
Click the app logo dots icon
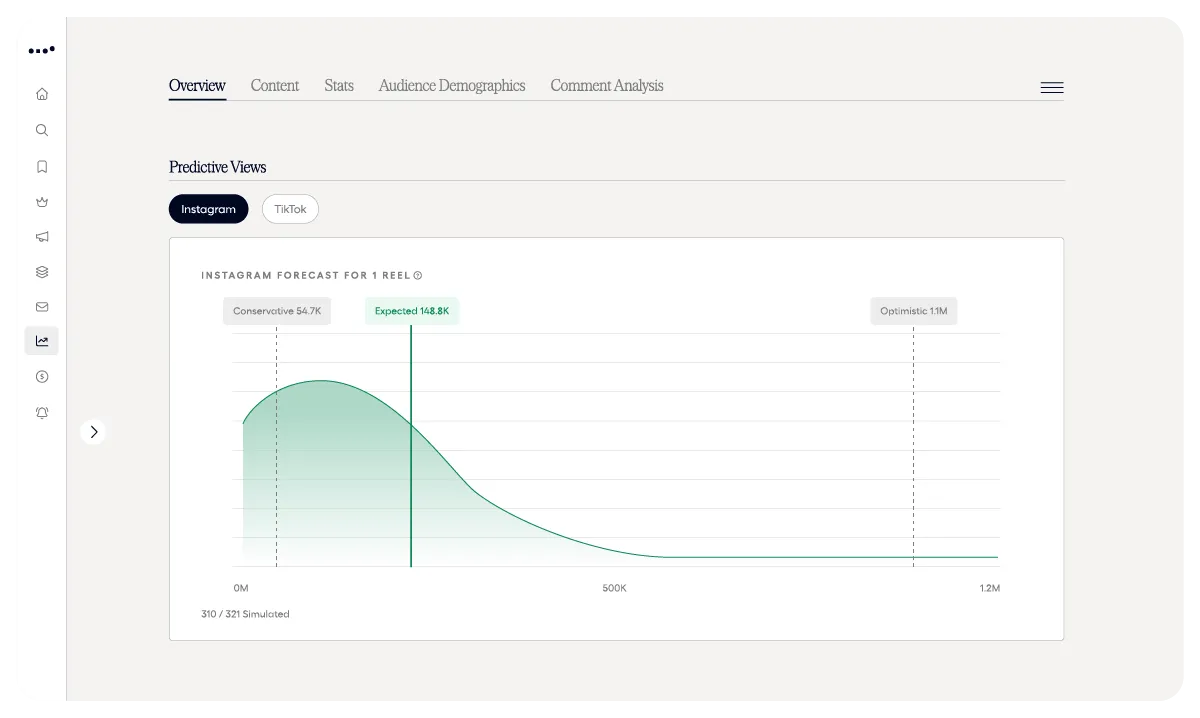coord(42,50)
